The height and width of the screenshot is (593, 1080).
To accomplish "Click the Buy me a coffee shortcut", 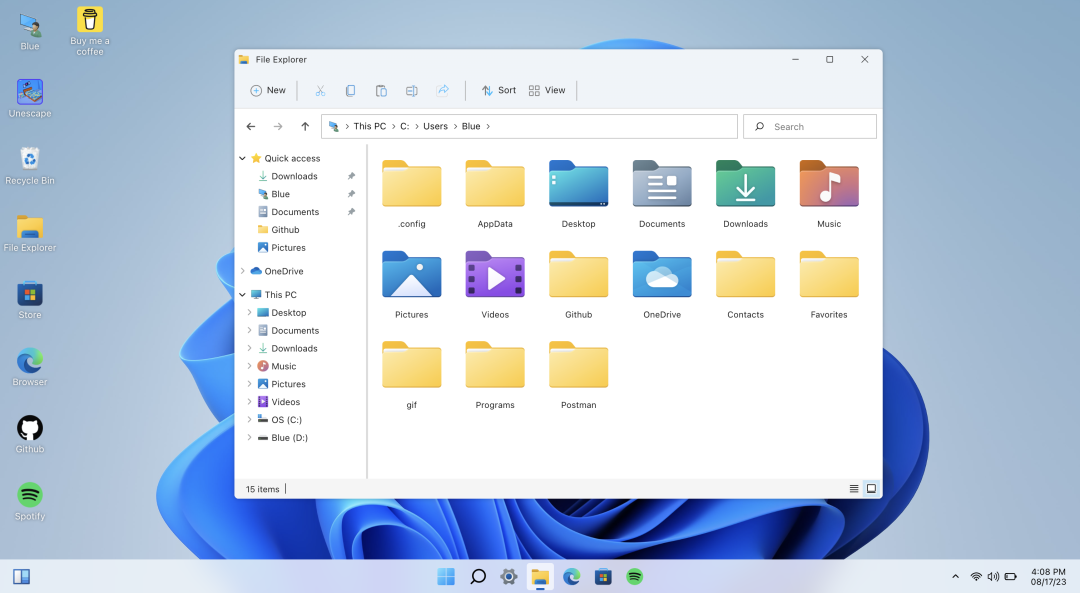I will (x=90, y=32).
